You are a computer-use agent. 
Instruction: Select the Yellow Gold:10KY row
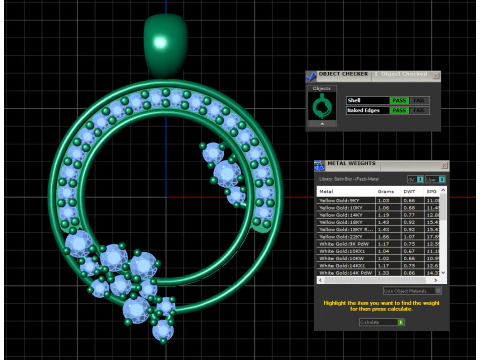click(x=378, y=208)
